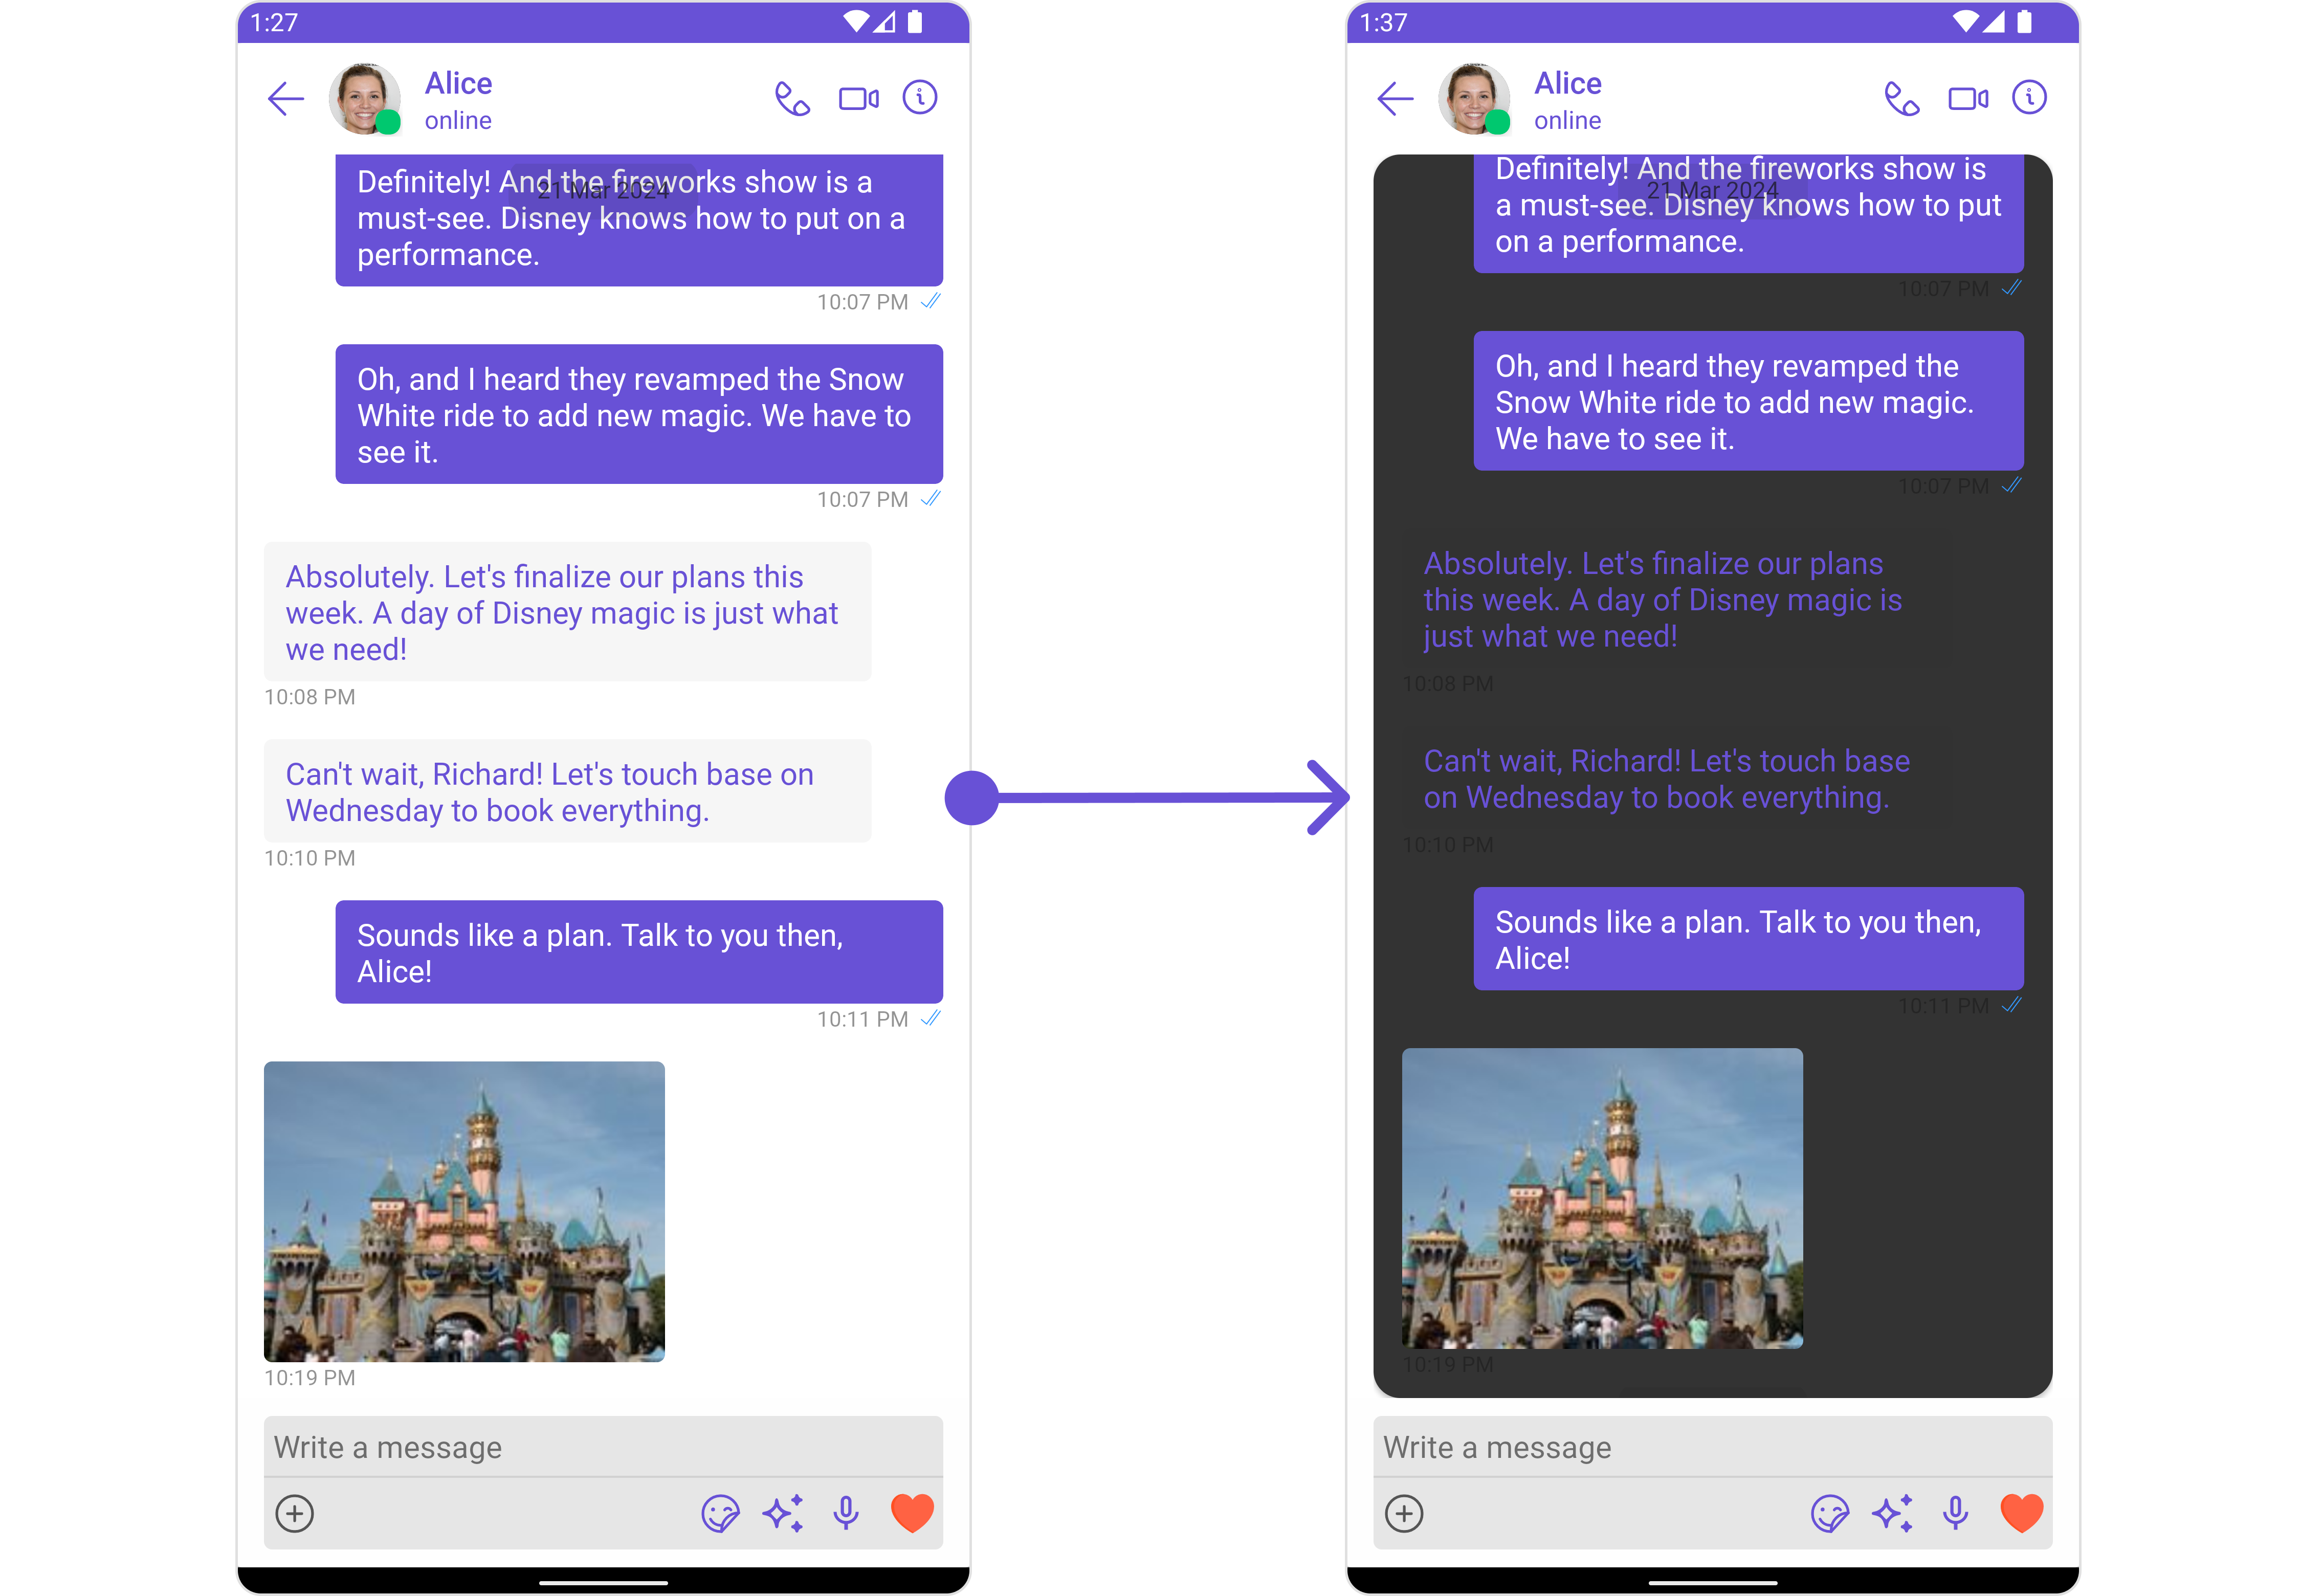Tap battery status icon in right phone
This screenshot has height=1596, width=2301.
[x=2024, y=21]
